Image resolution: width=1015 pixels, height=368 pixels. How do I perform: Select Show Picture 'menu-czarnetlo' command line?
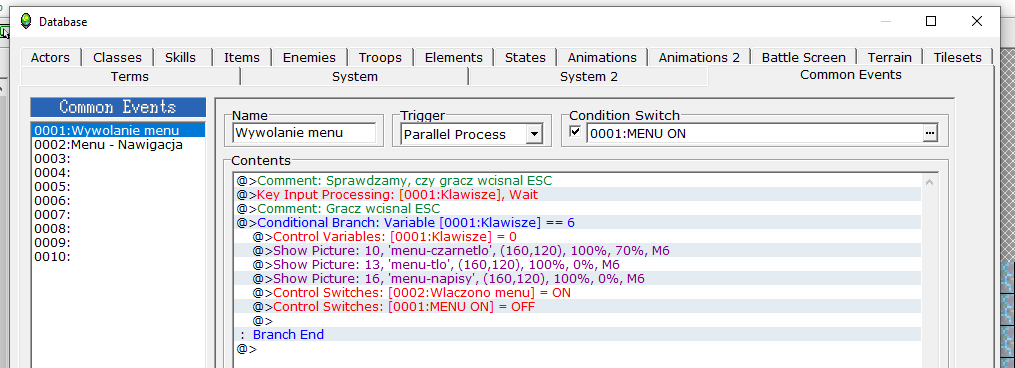[x=577, y=251]
